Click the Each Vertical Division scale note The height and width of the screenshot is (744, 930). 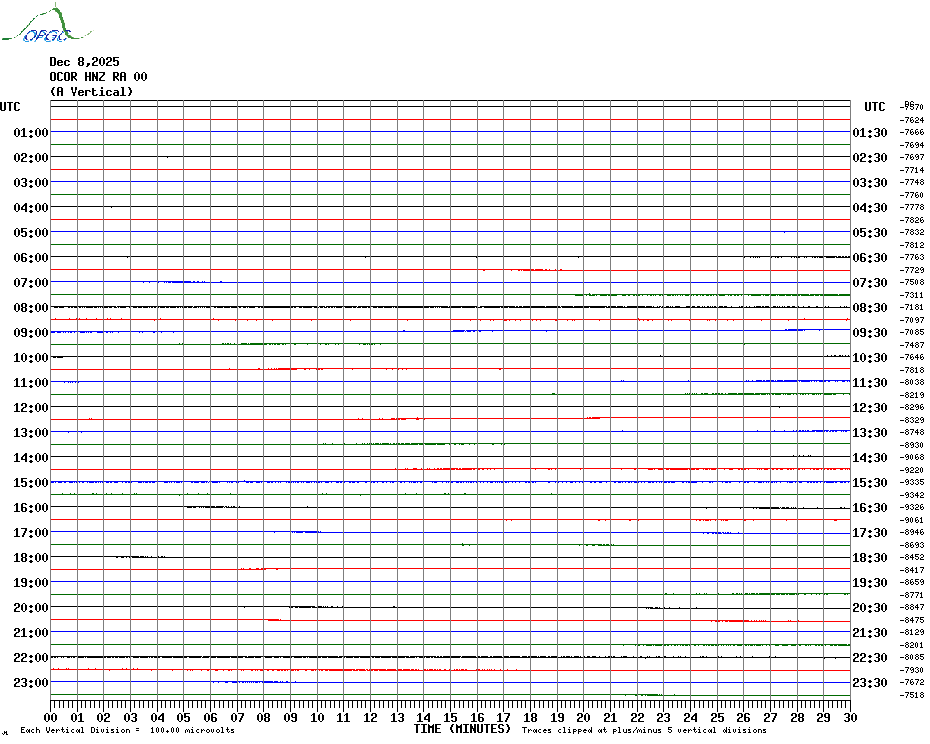[127, 731]
